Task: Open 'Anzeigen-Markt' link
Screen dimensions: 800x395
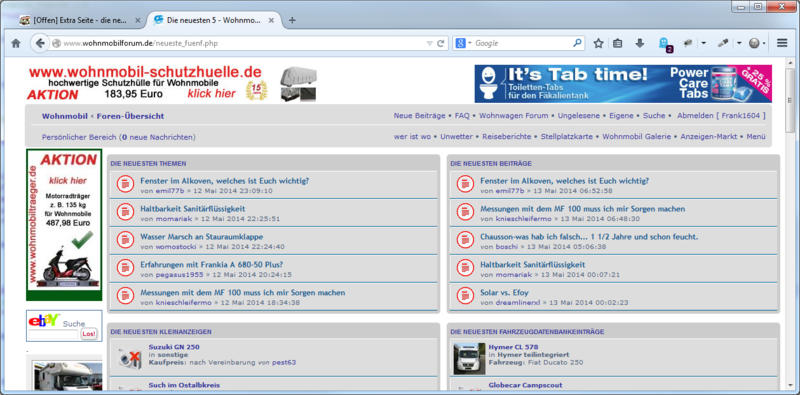Action: [x=709, y=137]
